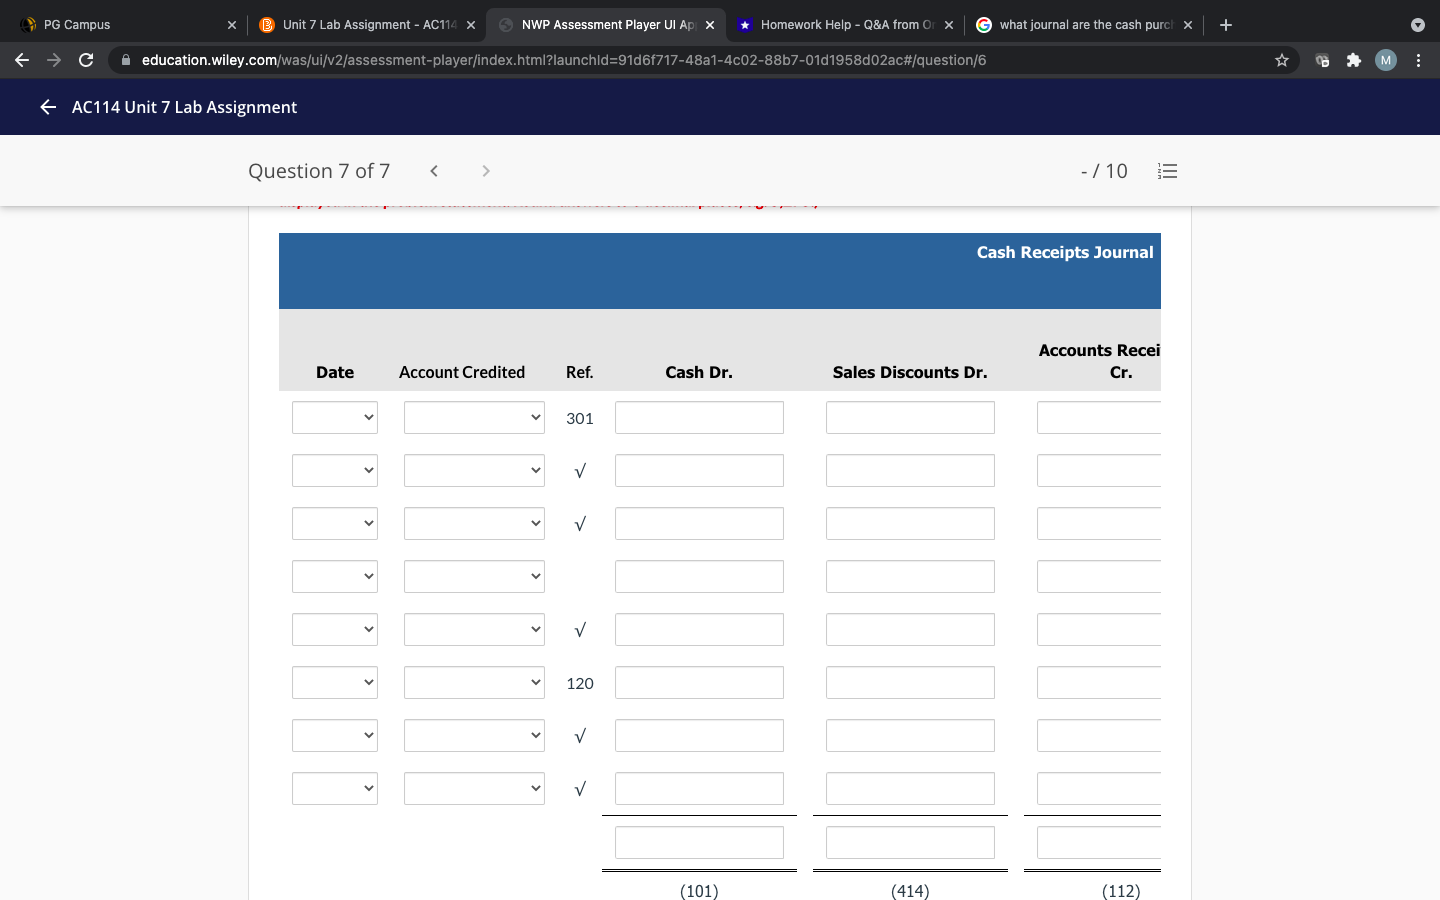The height and width of the screenshot is (900, 1440).
Task: Click the previous question chevron
Action: [433, 171]
